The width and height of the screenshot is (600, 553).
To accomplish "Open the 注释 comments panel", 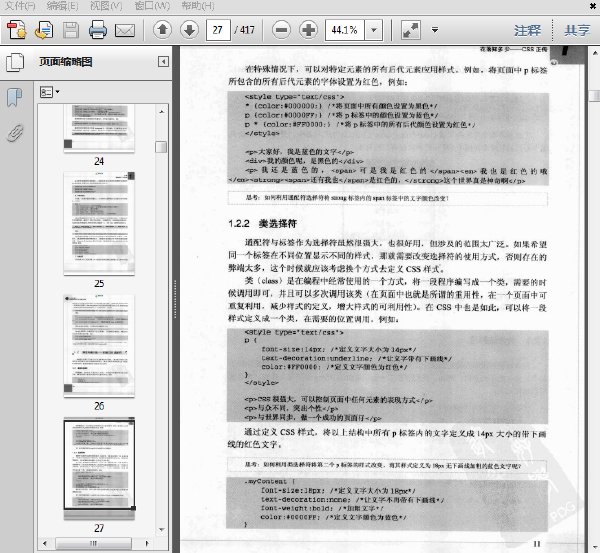I will click(527, 30).
